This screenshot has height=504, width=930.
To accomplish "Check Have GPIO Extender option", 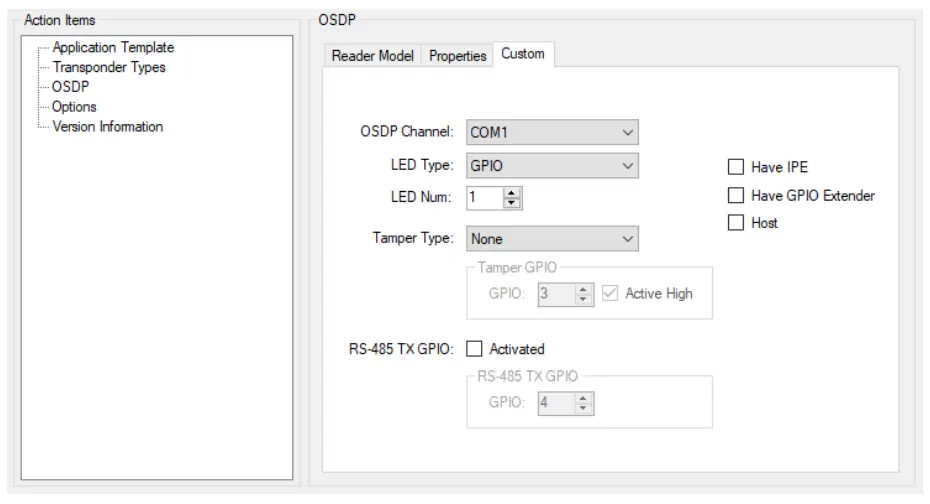I will pos(737,195).
